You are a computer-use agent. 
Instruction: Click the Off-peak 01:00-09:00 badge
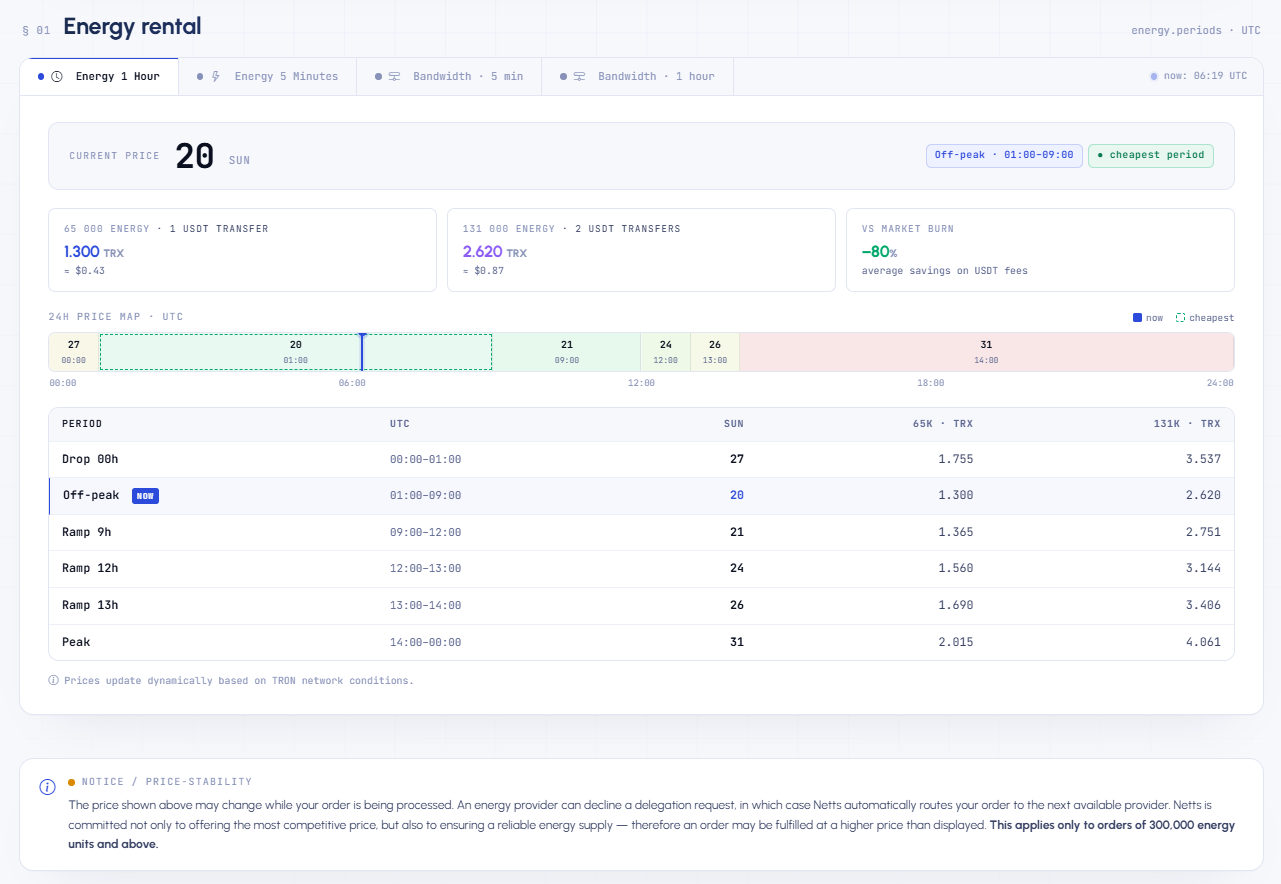1004,155
